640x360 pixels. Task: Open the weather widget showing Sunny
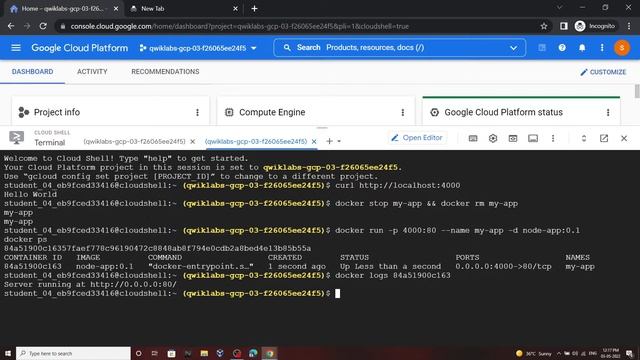(533, 353)
